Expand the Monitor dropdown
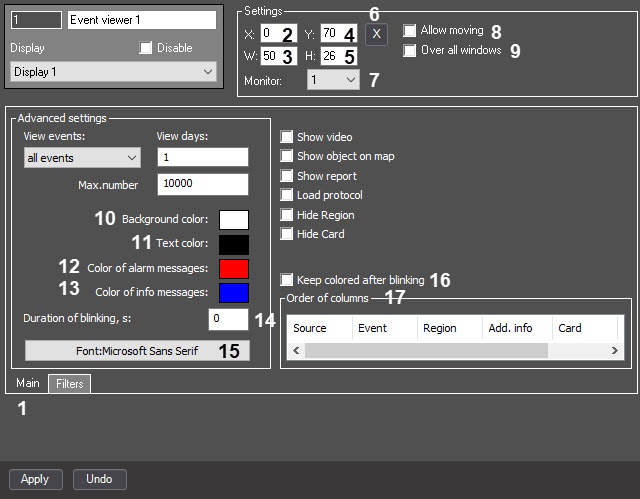The height and width of the screenshot is (499, 640). [x=331, y=80]
